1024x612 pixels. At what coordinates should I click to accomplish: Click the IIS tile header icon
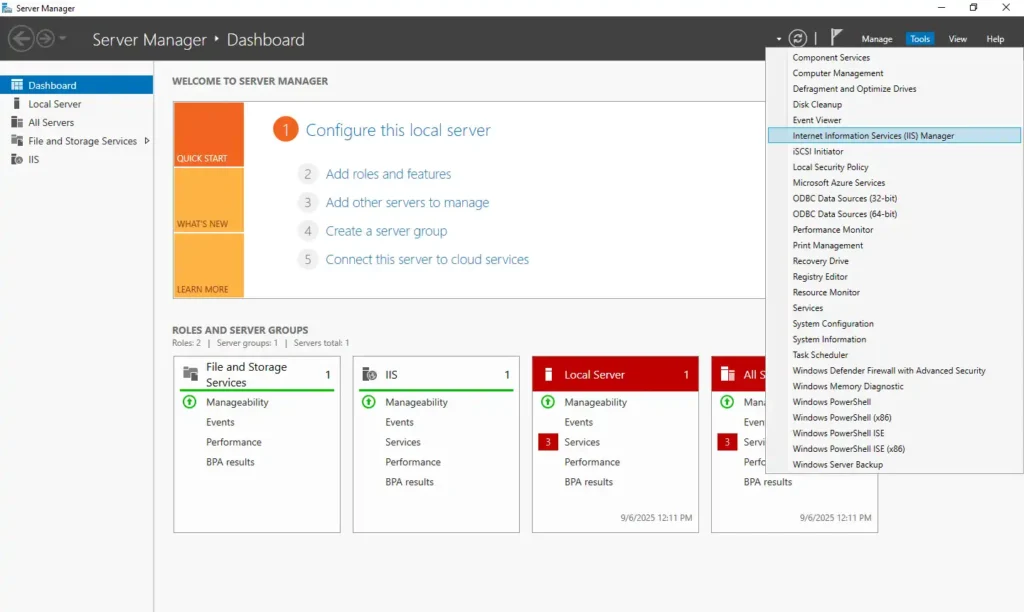click(x=370, y=374)
